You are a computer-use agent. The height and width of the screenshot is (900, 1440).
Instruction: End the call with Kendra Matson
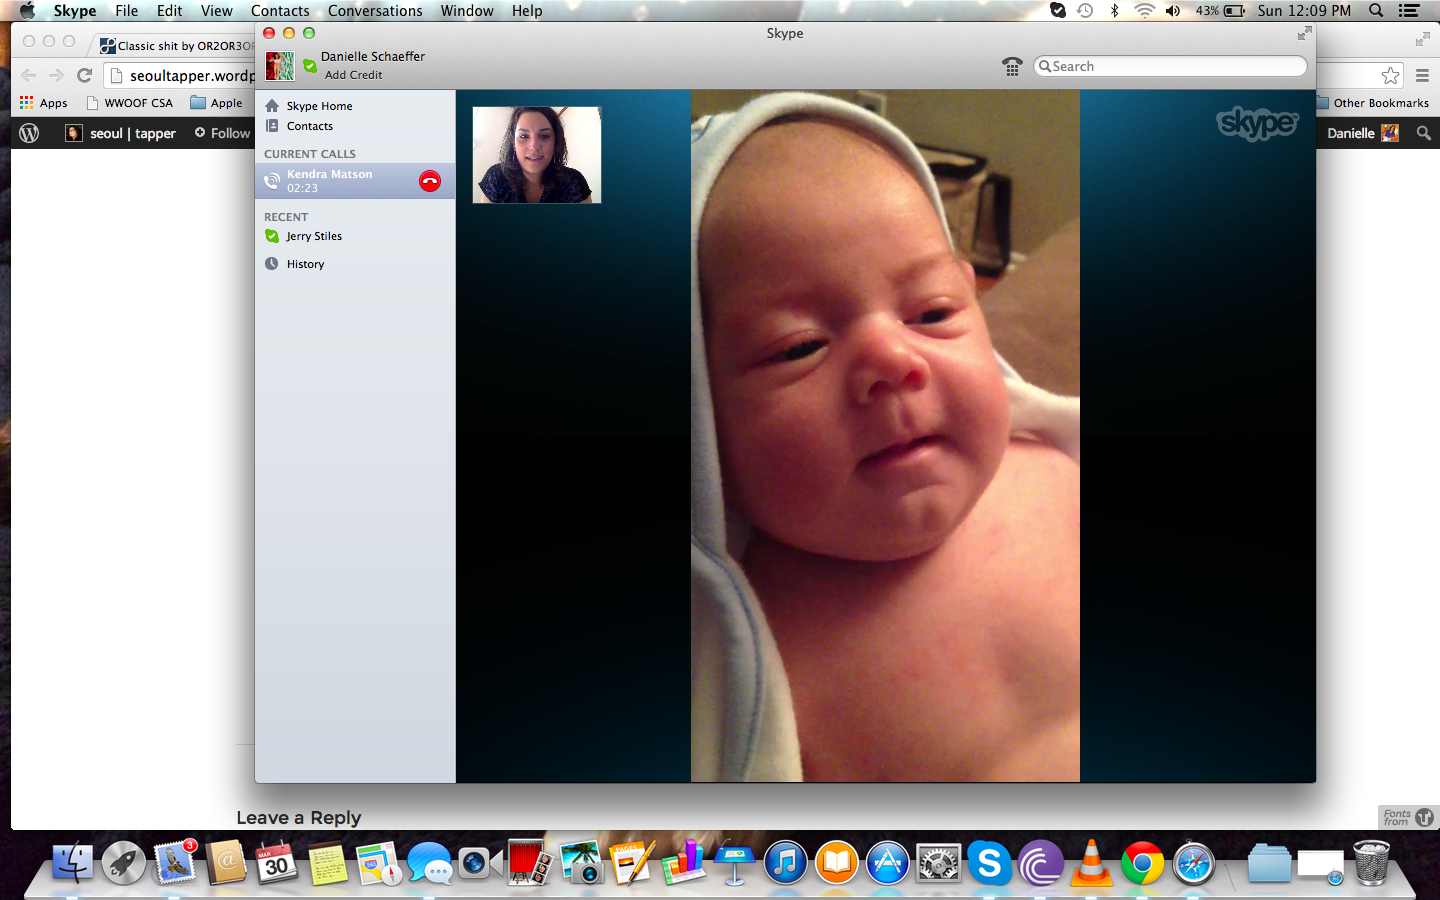pyautogui.click(x=430, y=181)
